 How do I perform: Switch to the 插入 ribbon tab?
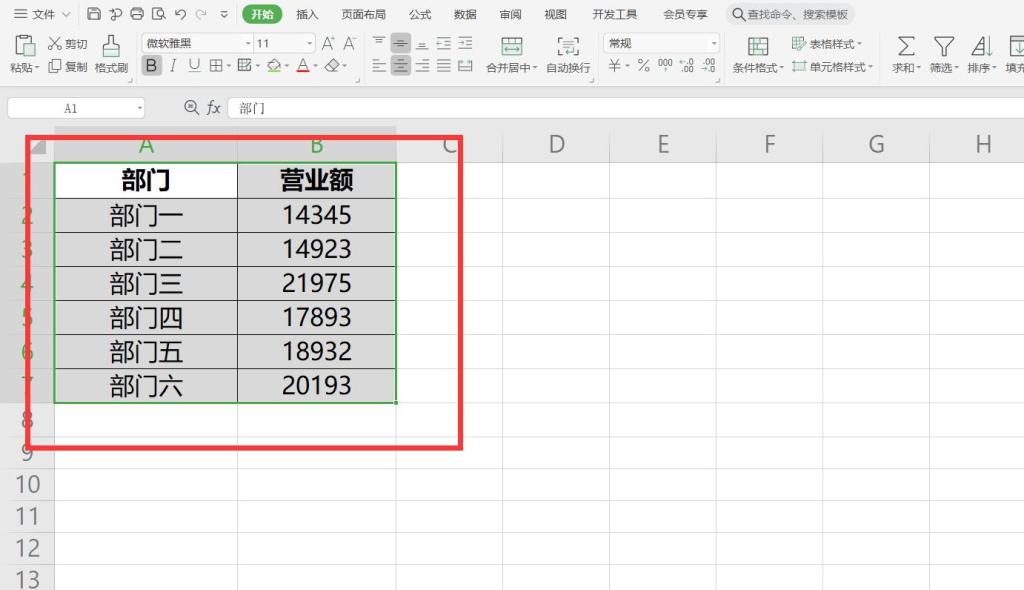[305, 13]
